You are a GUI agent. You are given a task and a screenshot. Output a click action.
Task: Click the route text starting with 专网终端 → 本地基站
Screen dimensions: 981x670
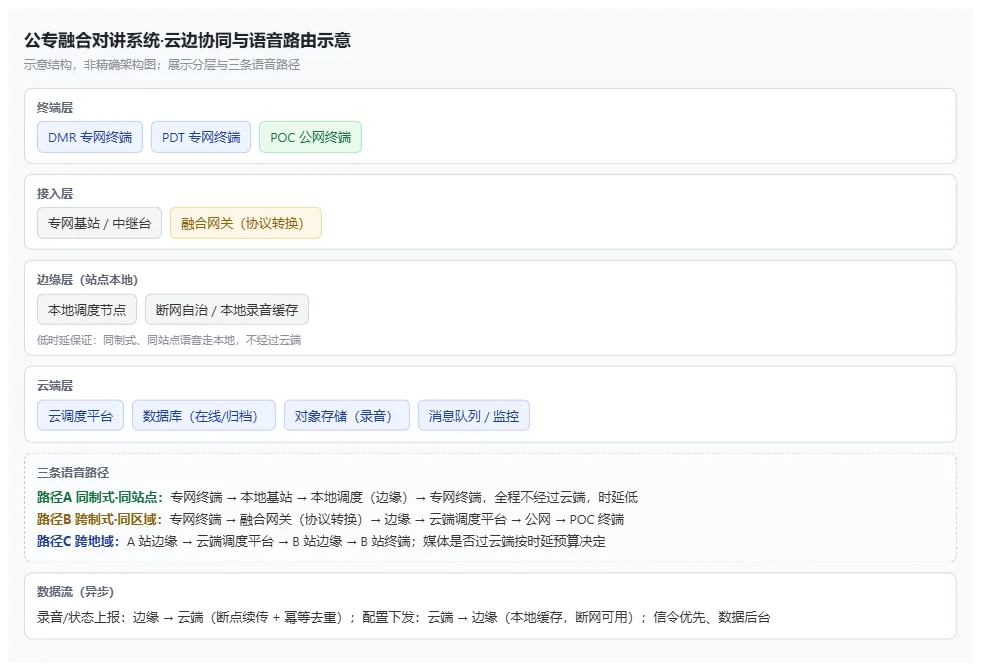pyautogui.click(x=404, y=497)
